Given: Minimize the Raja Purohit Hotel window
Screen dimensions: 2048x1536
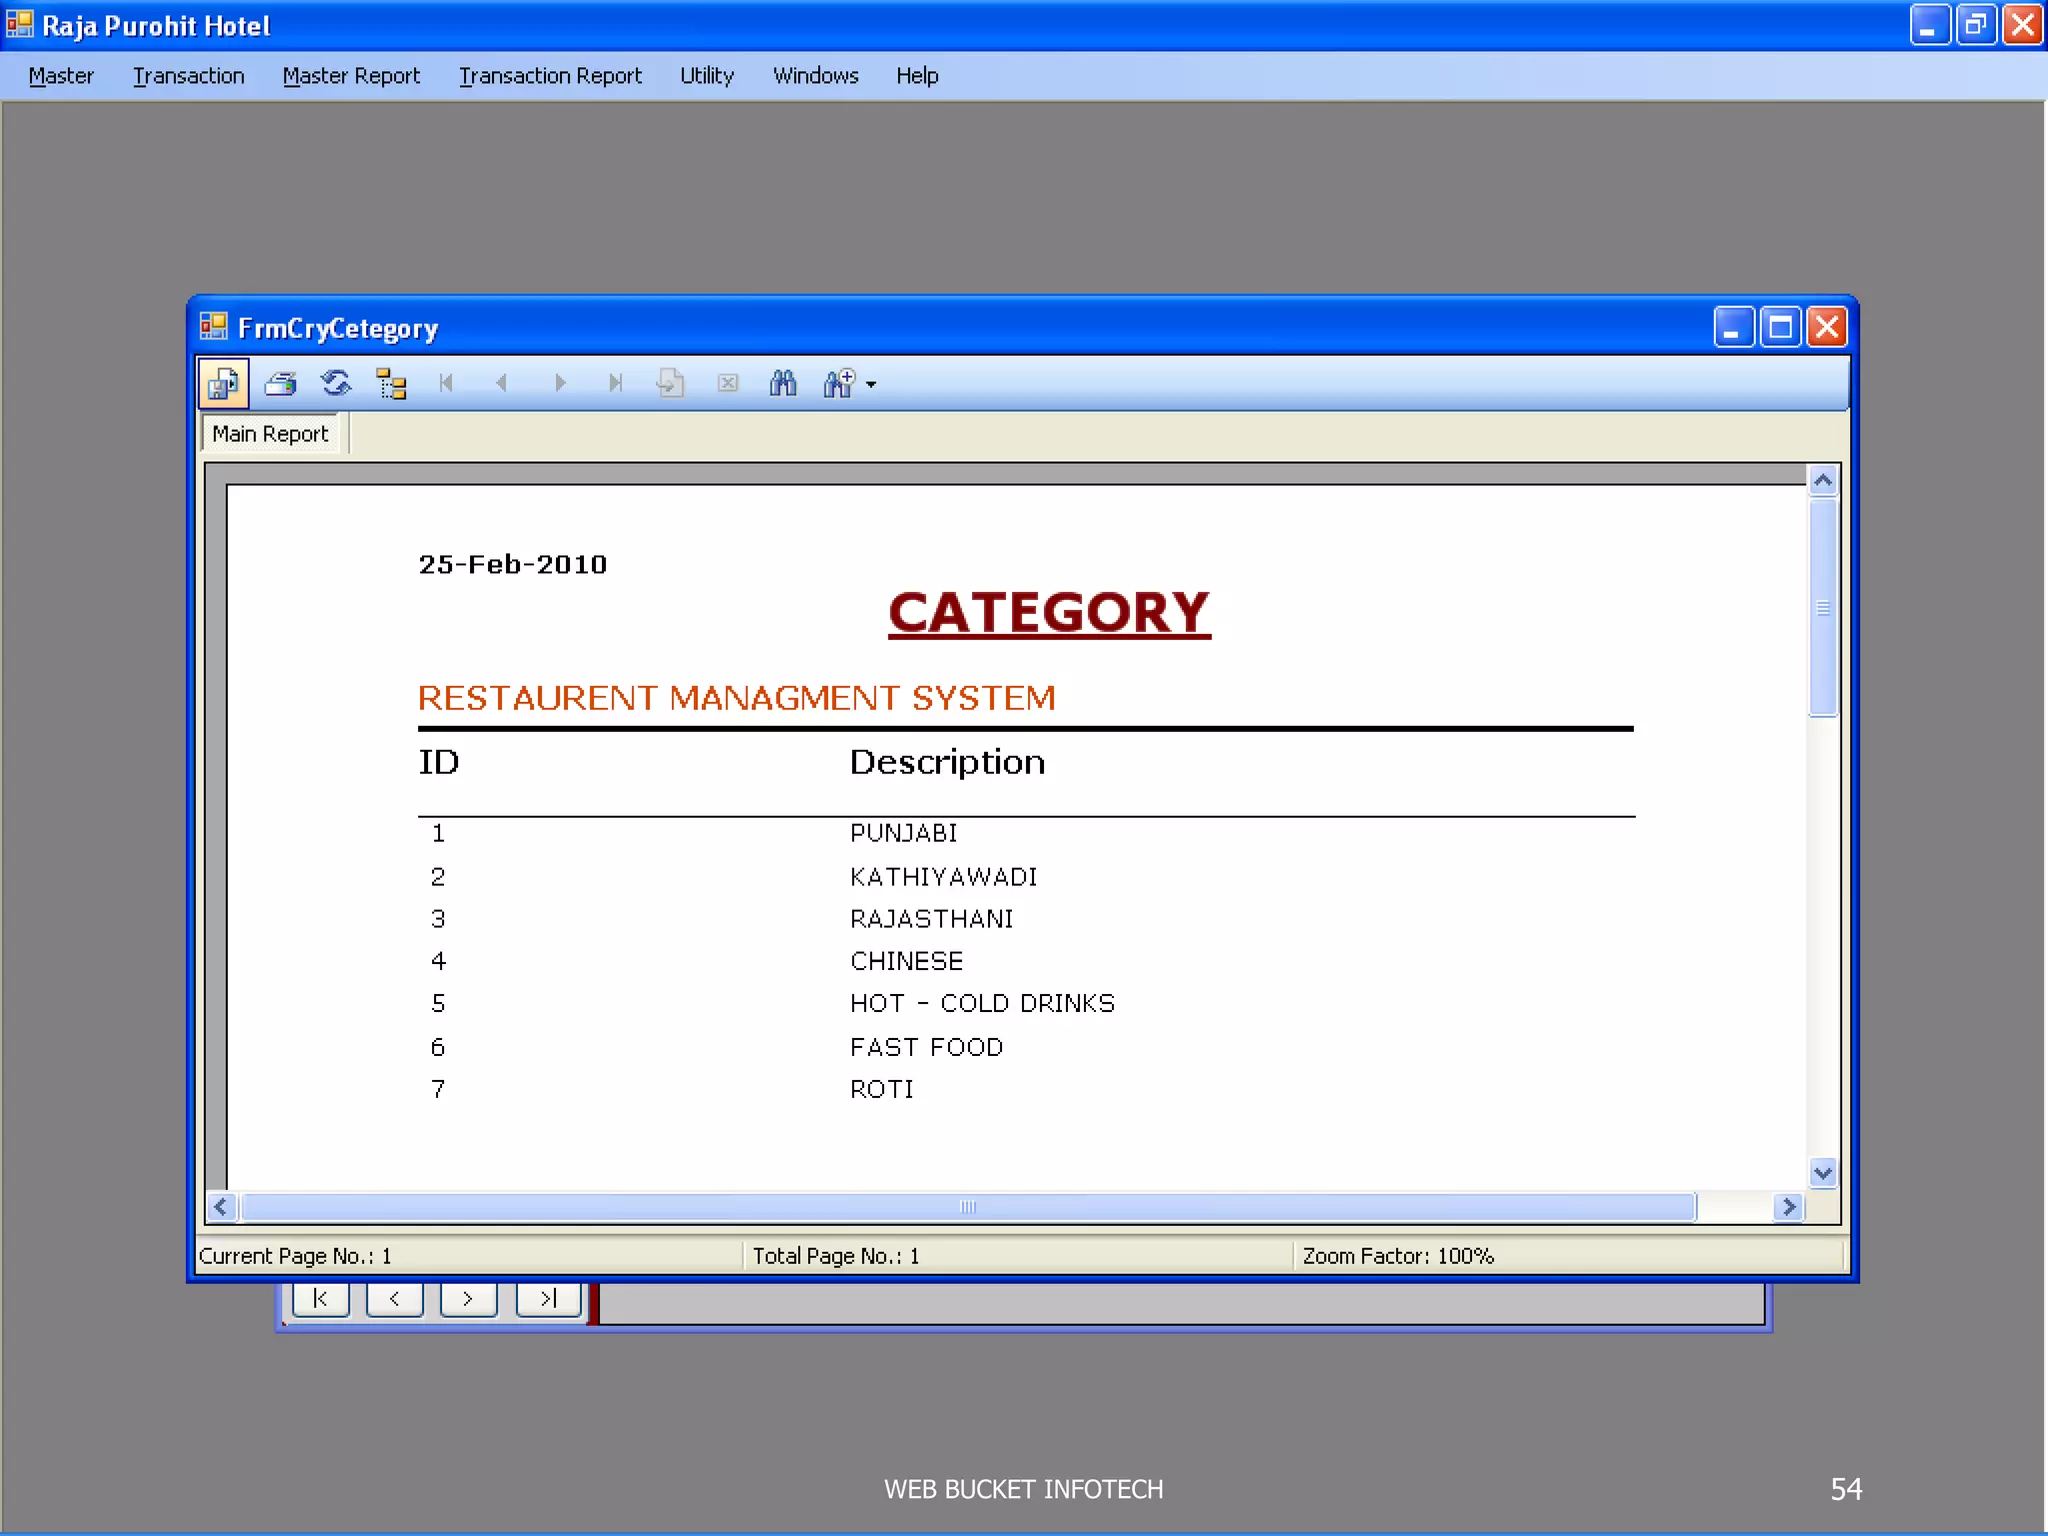Looking at the screenshot, I should pos(1929,25).
